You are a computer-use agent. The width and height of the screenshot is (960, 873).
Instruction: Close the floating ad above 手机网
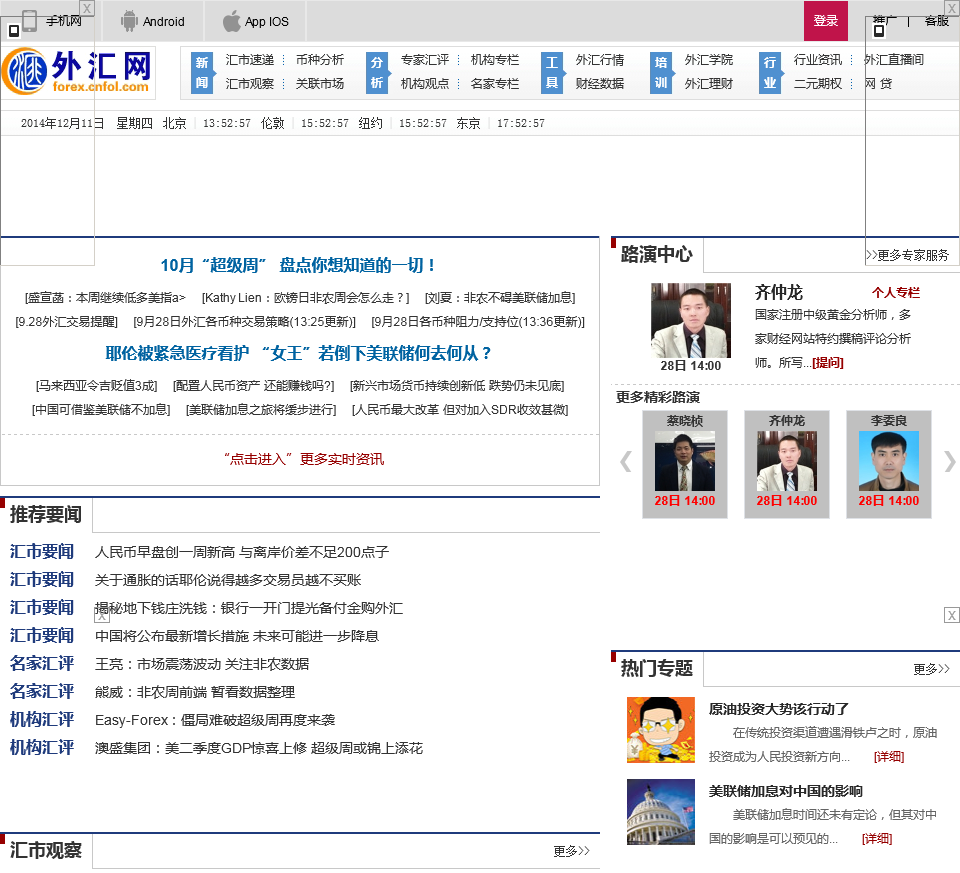(x=87, y=9)
